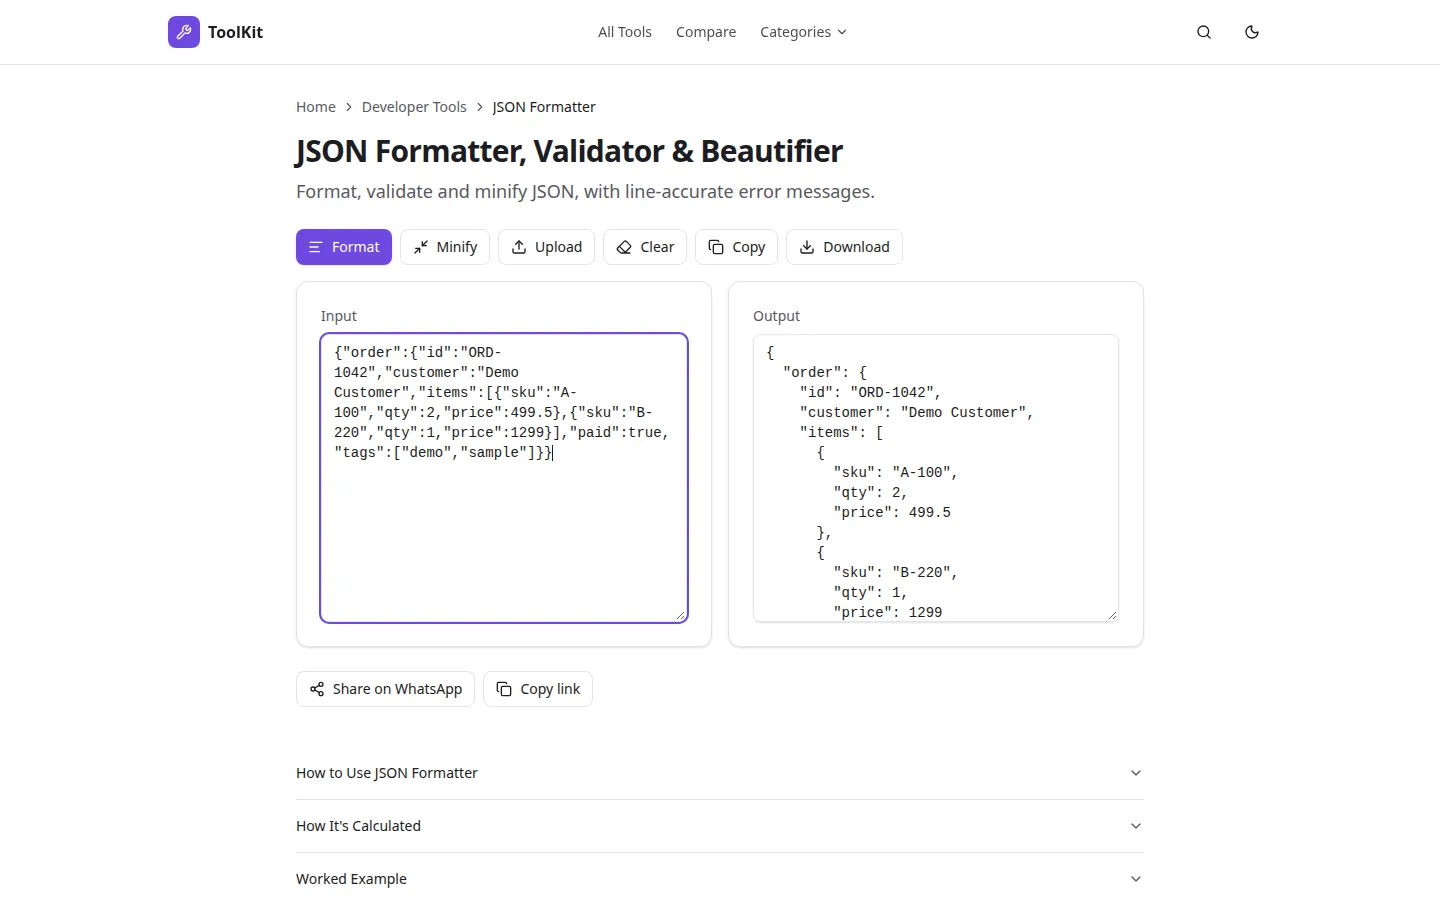Toggle dark mode with the moon icon

tap(1252, 32)
